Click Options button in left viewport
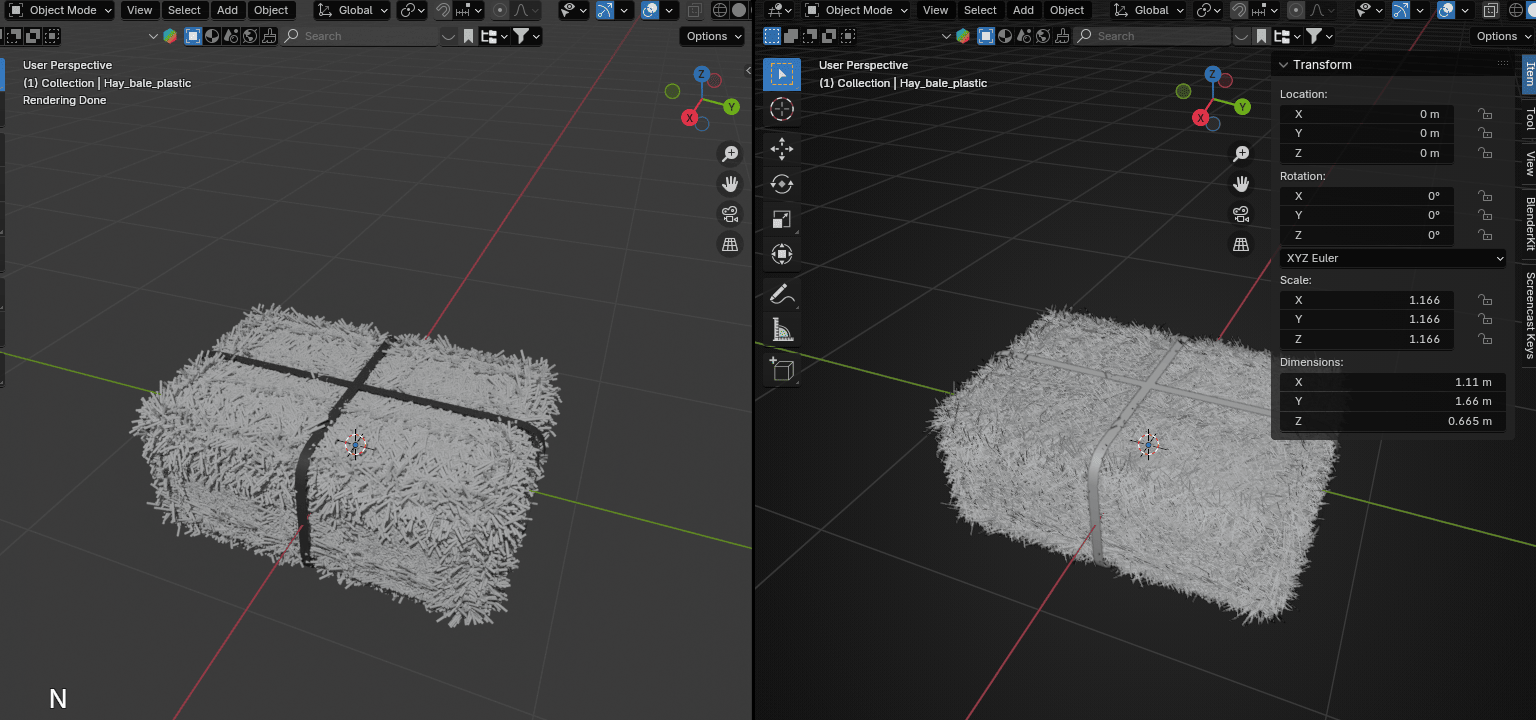The image size is (1536, 720). 713,36
